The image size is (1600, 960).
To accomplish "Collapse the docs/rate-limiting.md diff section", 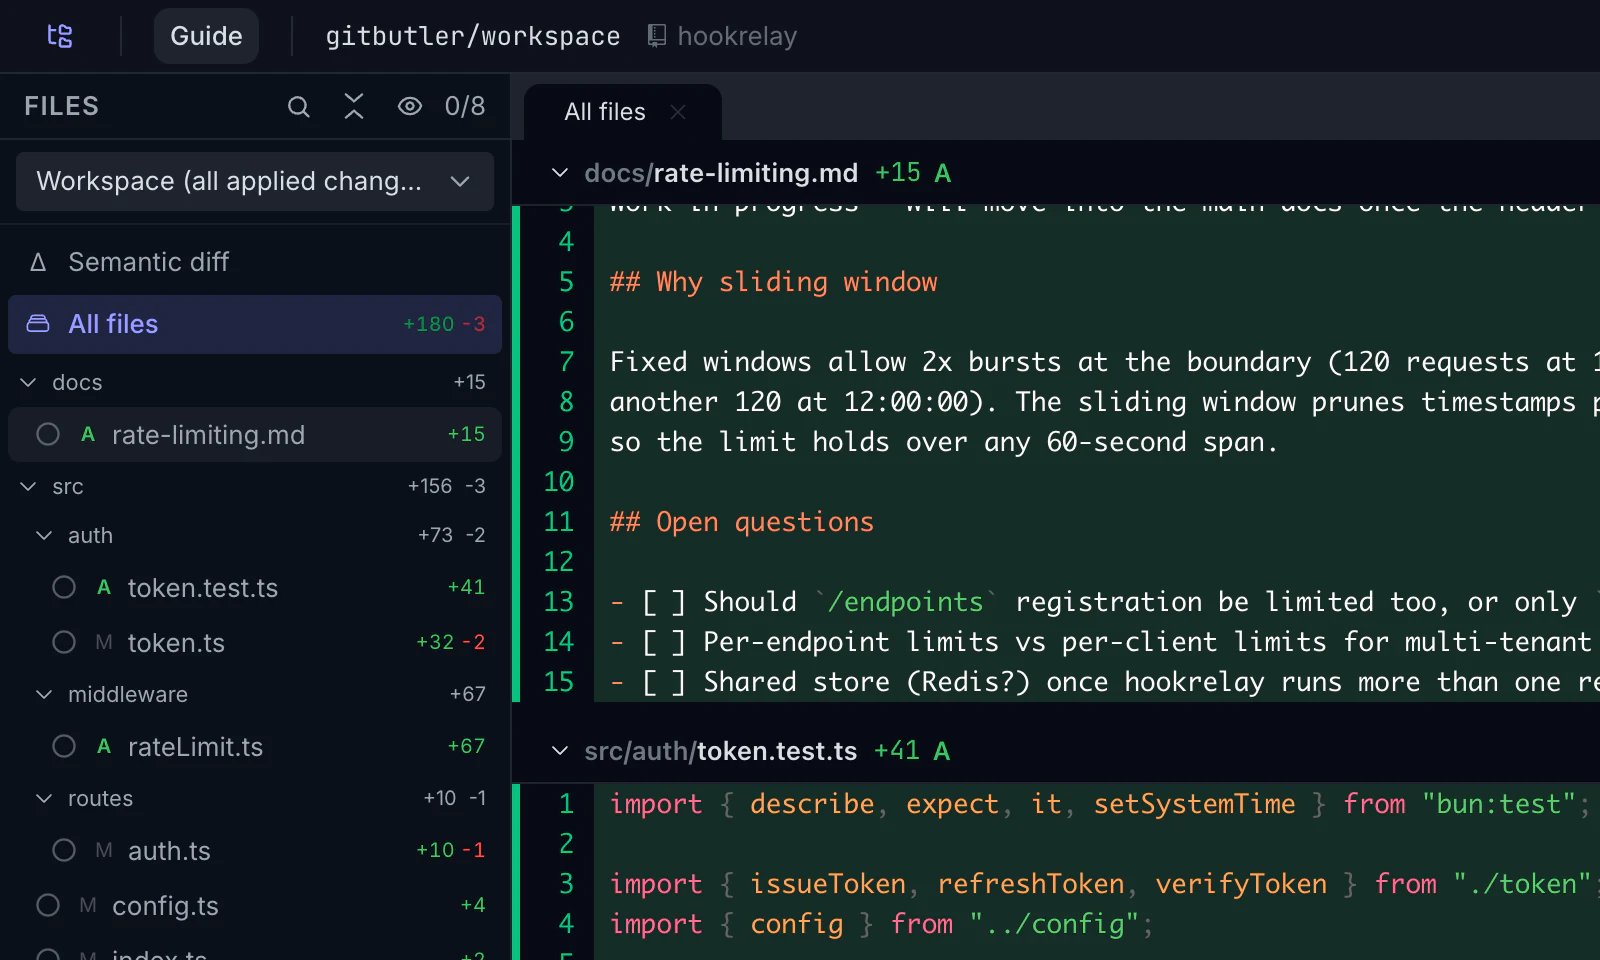I will (x=560, y=173).
